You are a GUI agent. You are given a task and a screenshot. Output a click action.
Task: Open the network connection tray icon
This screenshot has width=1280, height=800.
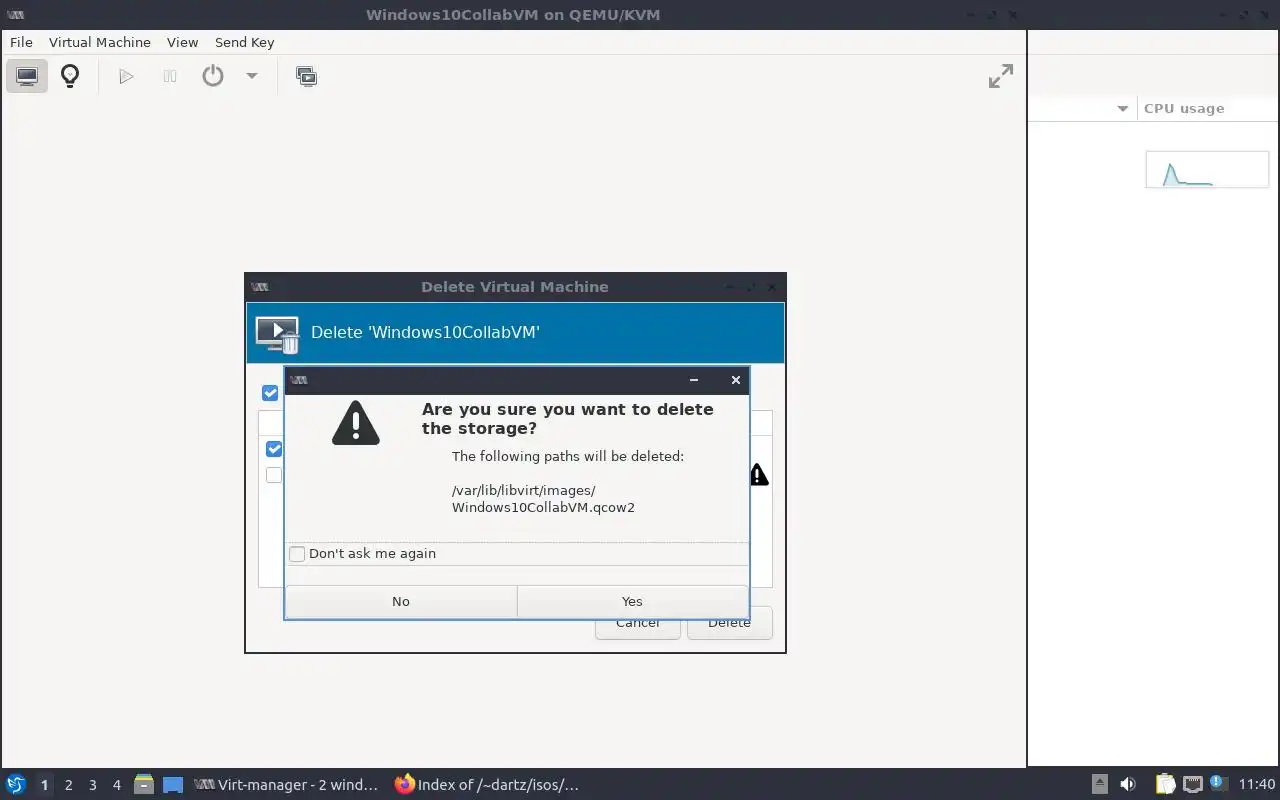(1192, 784)
